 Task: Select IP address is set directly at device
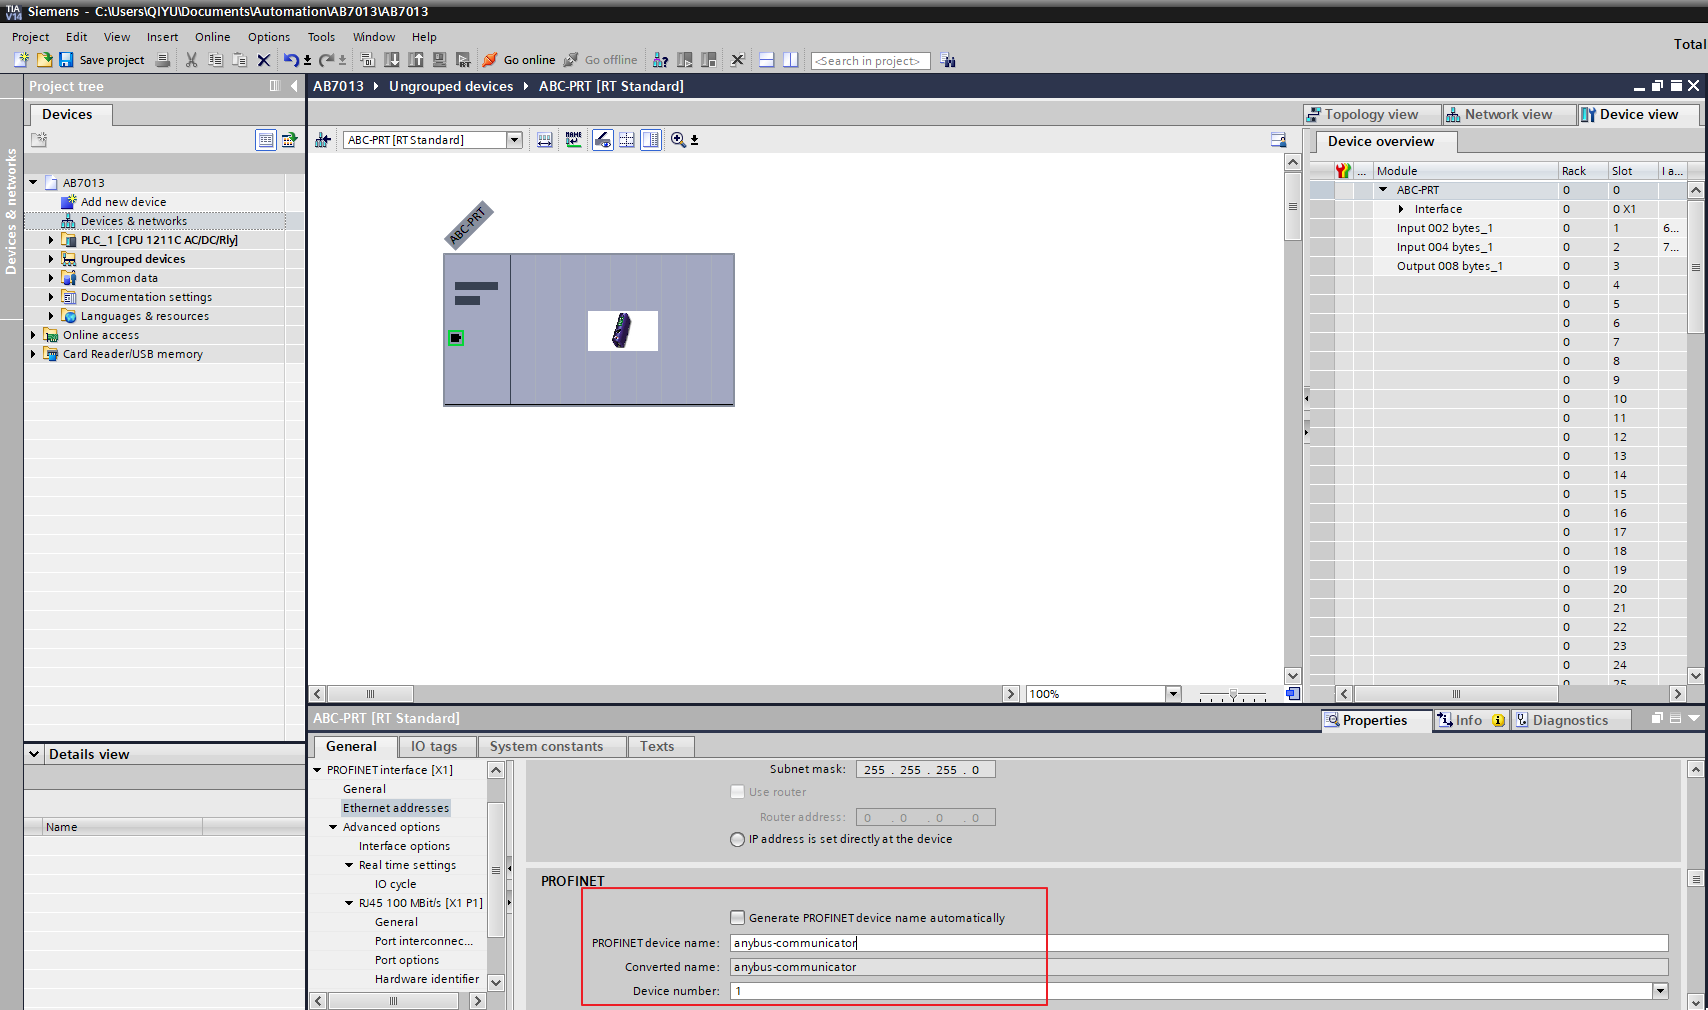click(738, 839)
